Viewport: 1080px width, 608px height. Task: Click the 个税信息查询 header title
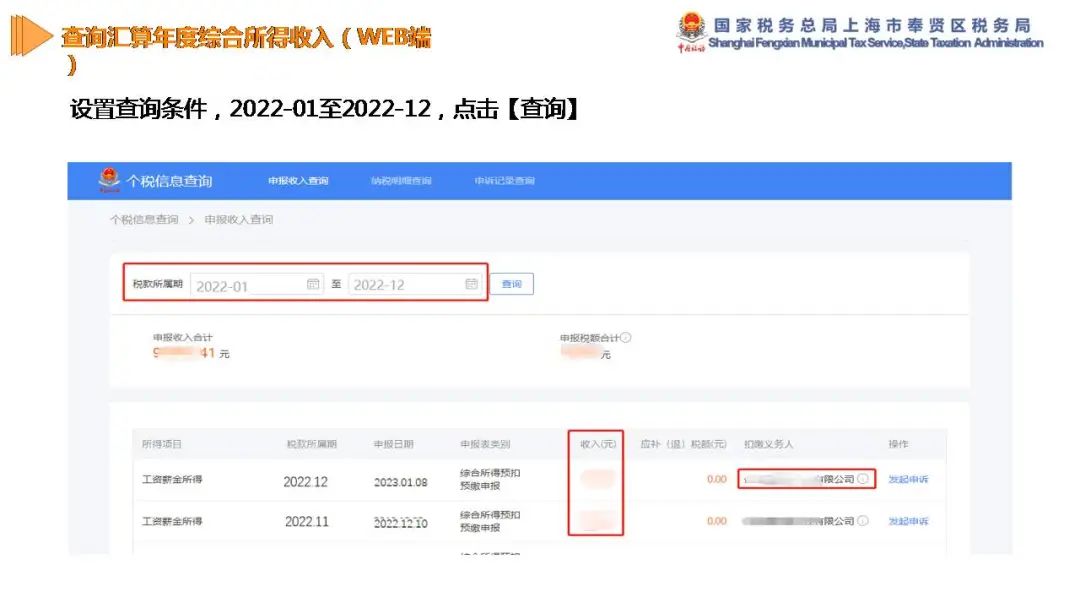tap(169, 181)
